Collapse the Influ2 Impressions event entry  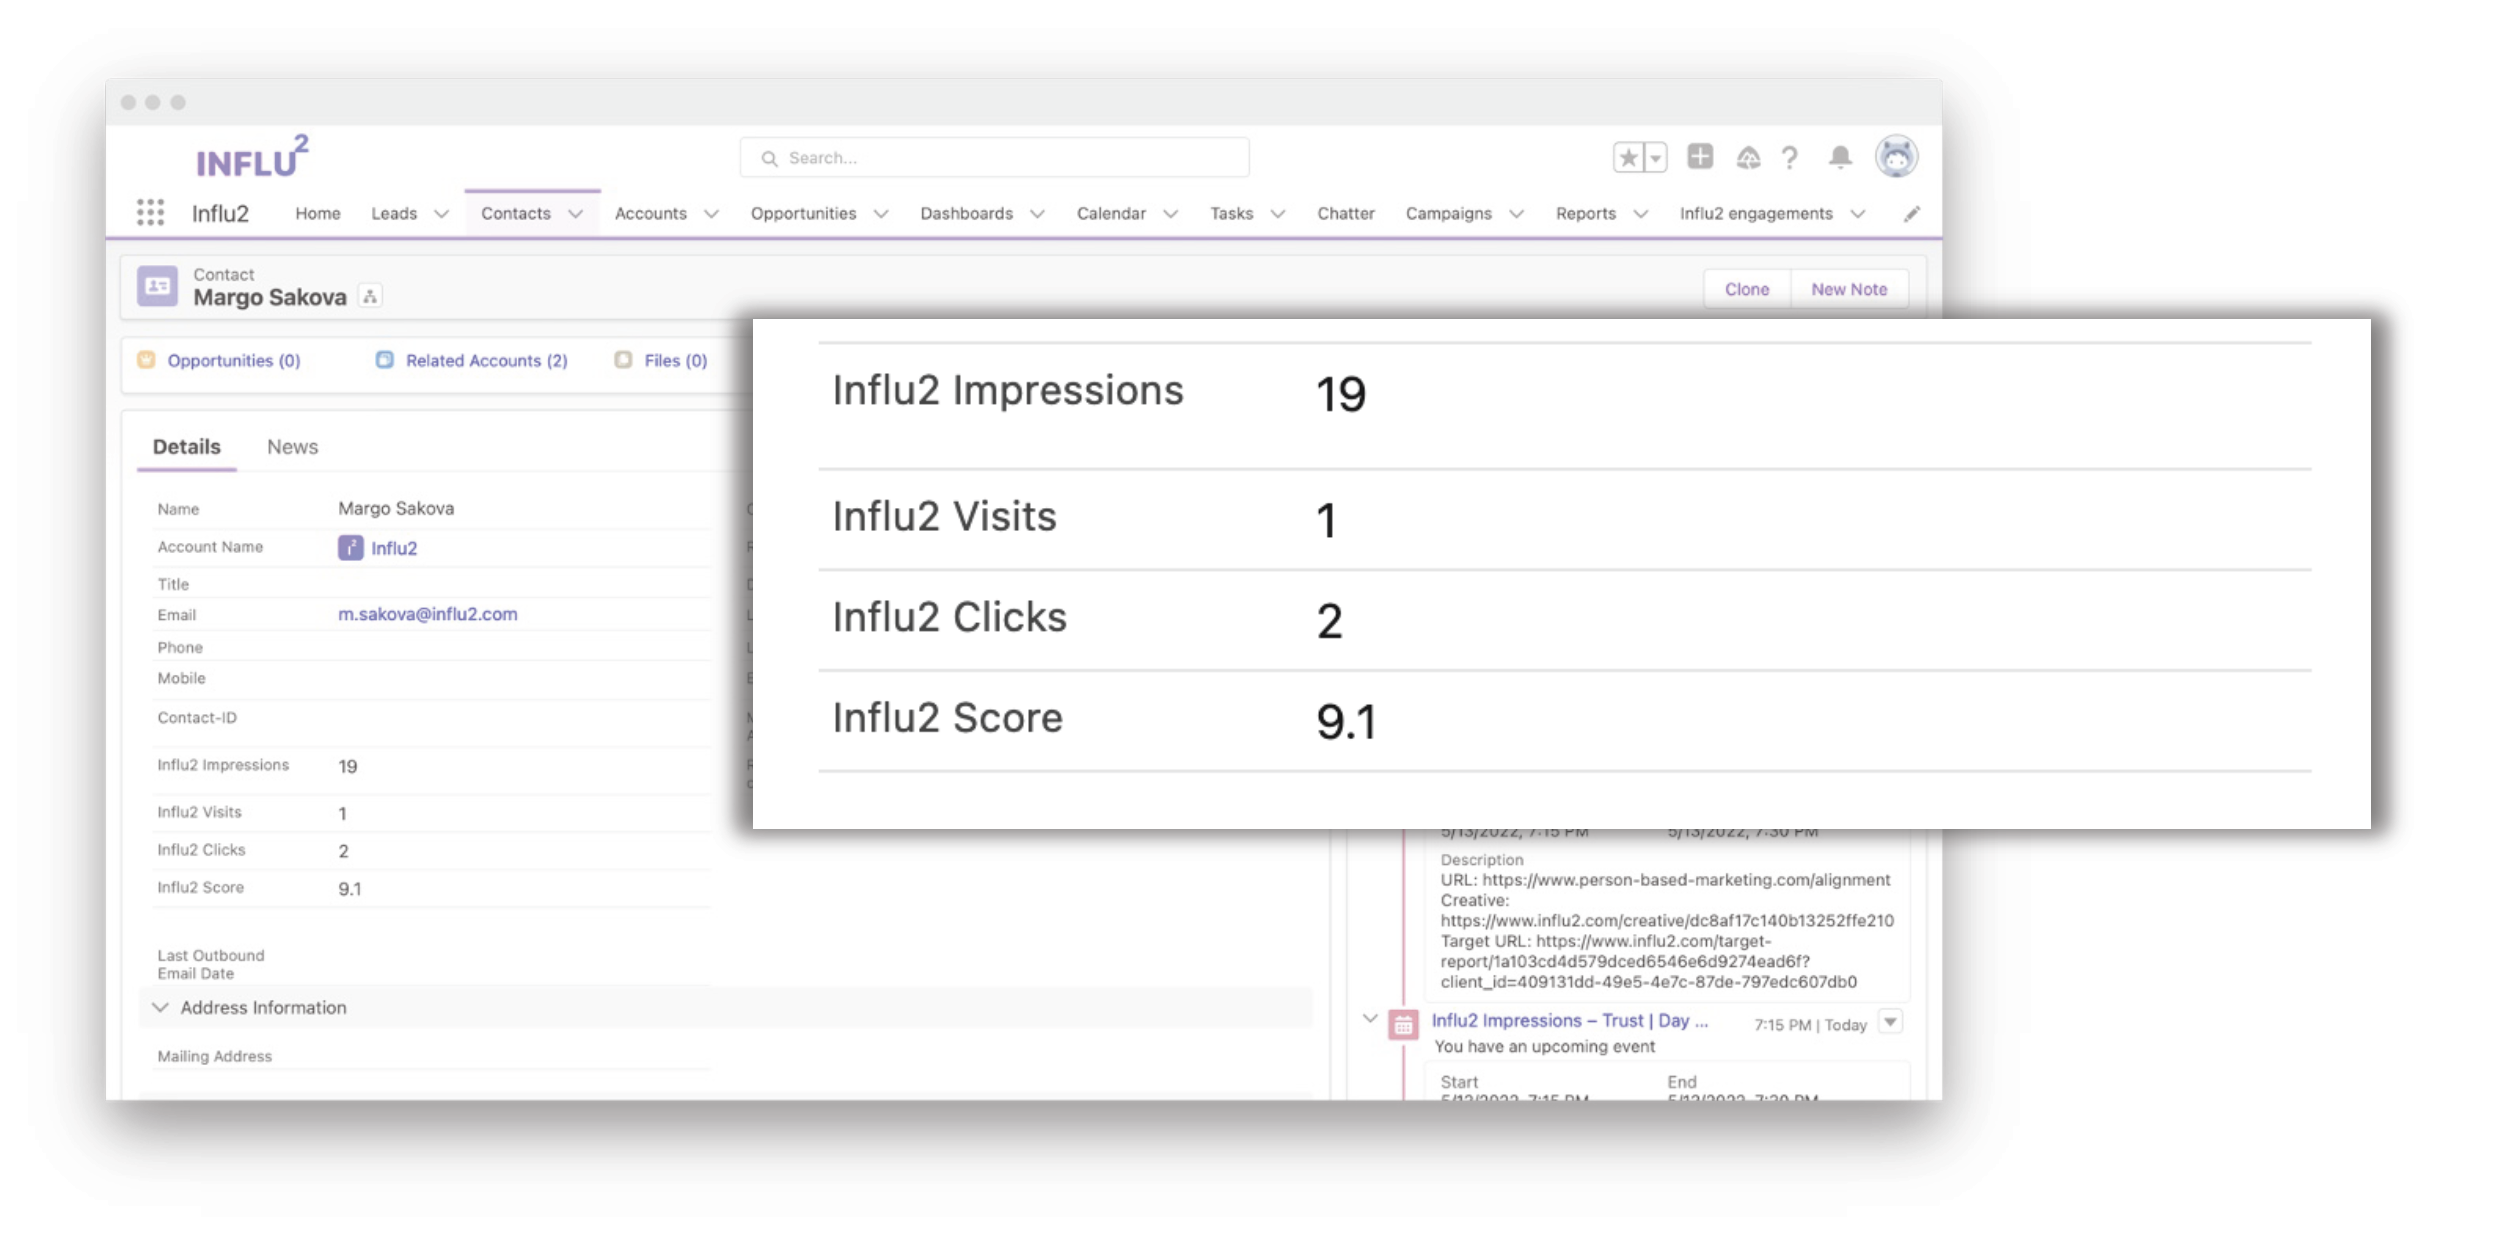coord(1370,1019)
